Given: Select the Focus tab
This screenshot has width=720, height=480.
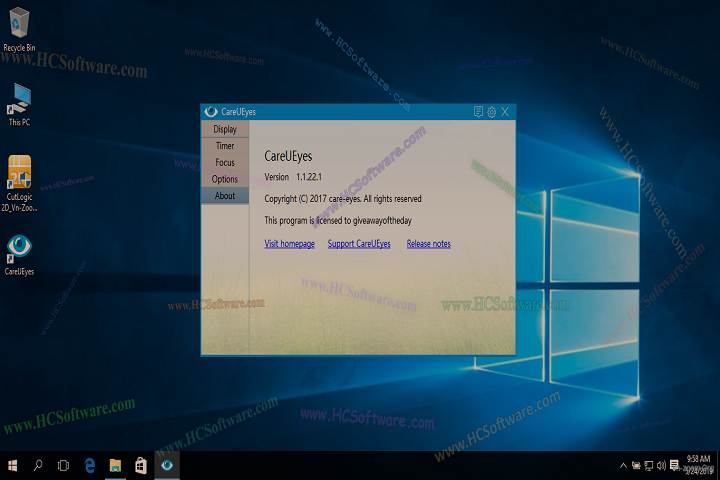Looking at the screenshot, I should [x=225, y=162].
